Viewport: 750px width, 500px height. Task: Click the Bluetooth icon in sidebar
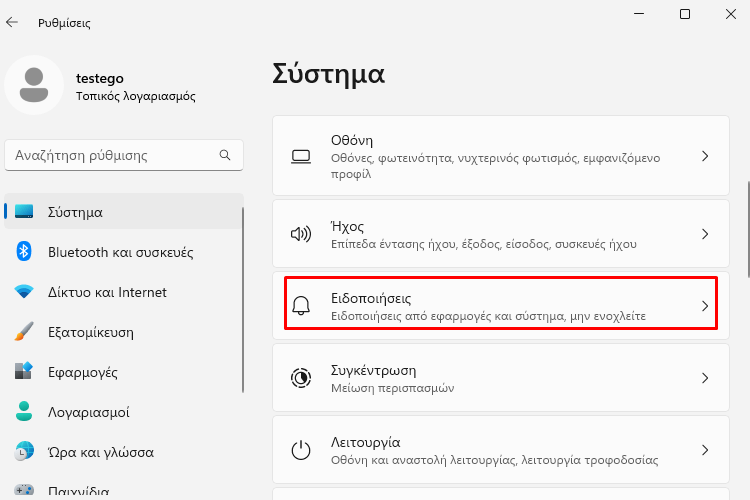(24, 251)
